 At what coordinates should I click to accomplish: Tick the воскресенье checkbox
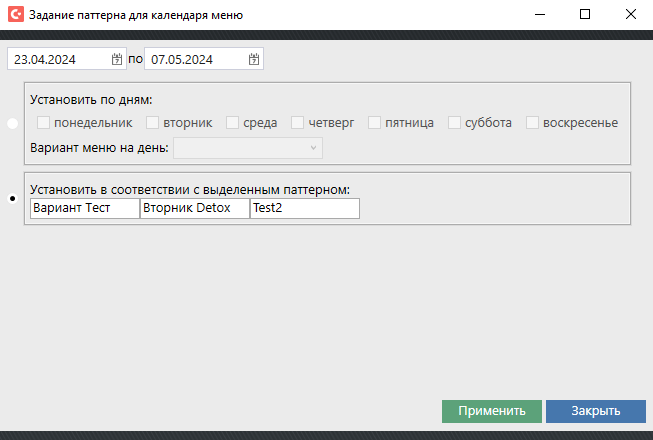[533, 123]
